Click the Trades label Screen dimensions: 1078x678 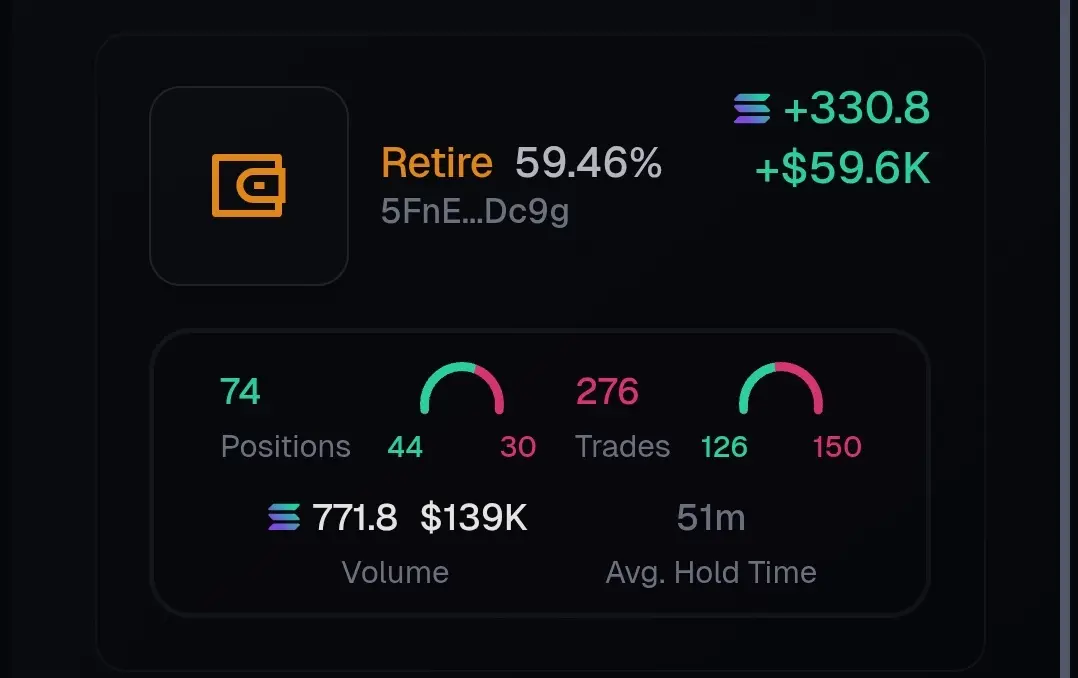(622, 447)
